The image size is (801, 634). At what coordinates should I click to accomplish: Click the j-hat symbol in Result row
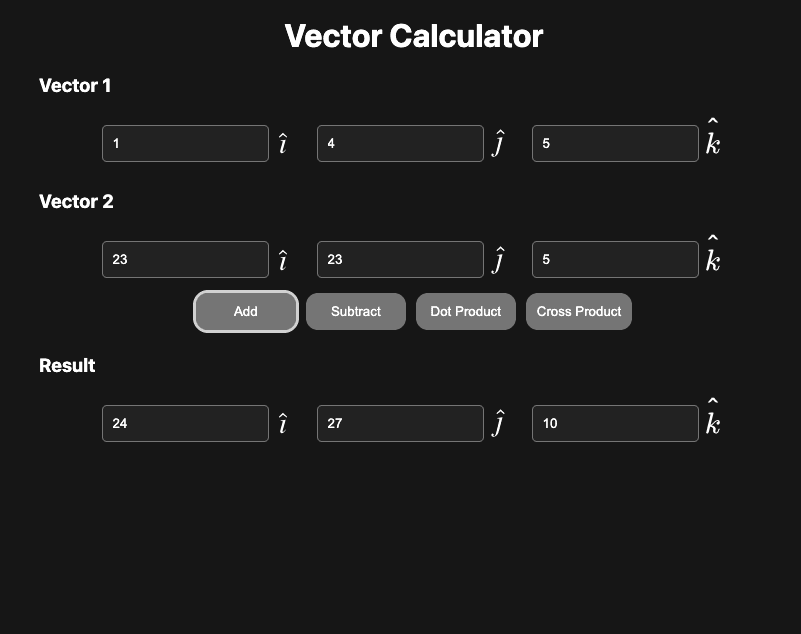[x=498, y=425]
